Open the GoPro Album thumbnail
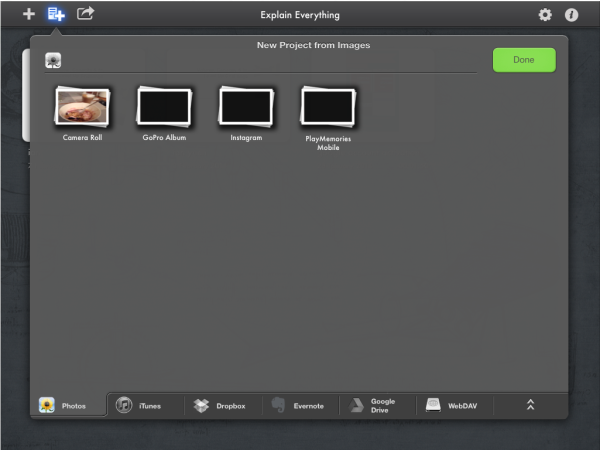The image size is (600, 450). pyautogui.click(x=164, y=107)
